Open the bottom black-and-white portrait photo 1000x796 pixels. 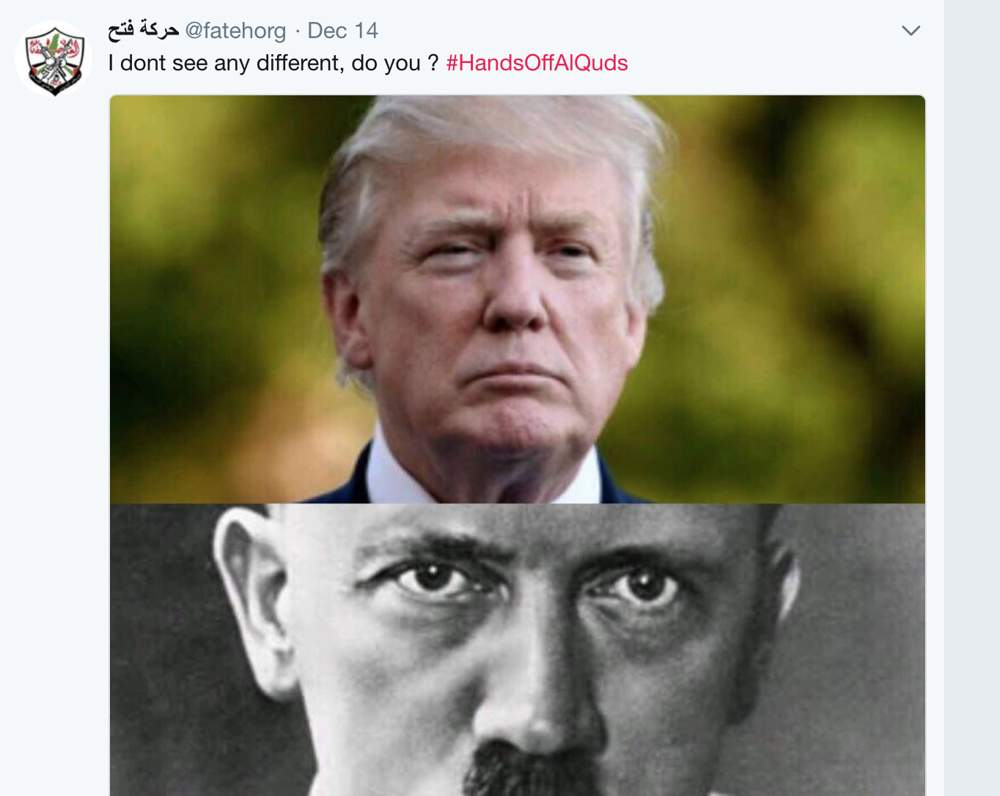[x=517, y=650]
